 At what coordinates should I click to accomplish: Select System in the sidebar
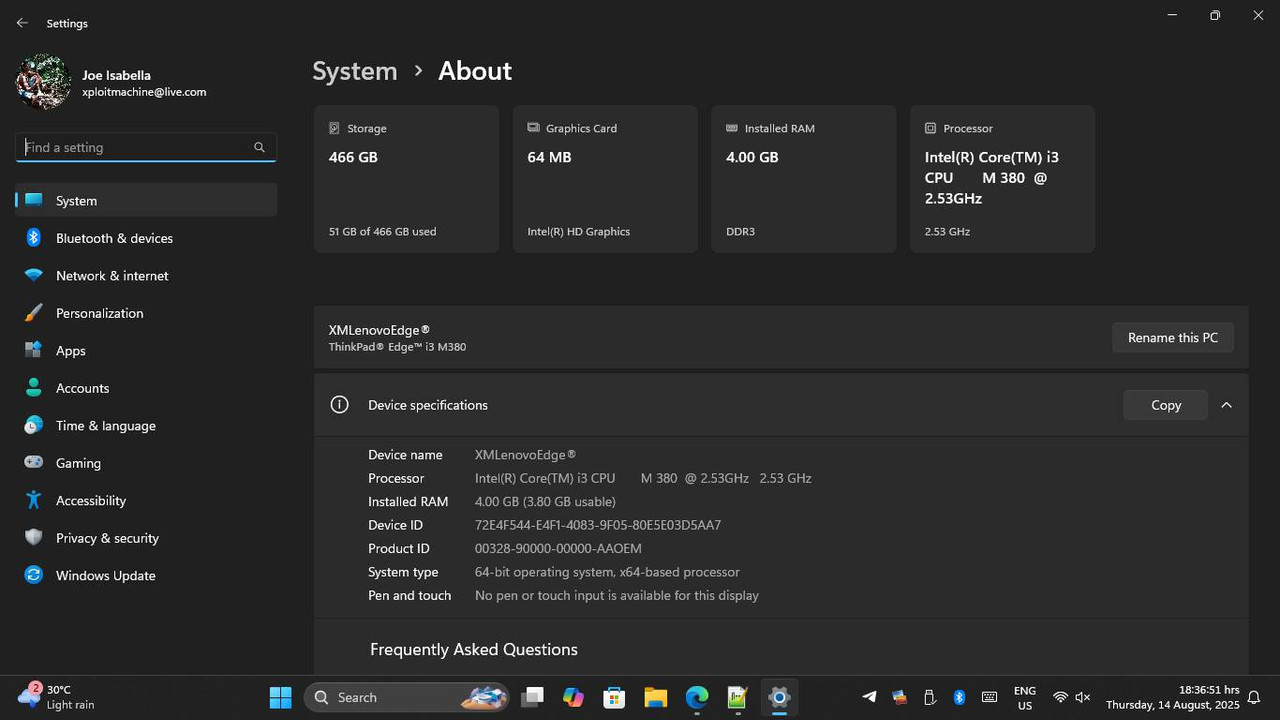(x=146, y=200)
